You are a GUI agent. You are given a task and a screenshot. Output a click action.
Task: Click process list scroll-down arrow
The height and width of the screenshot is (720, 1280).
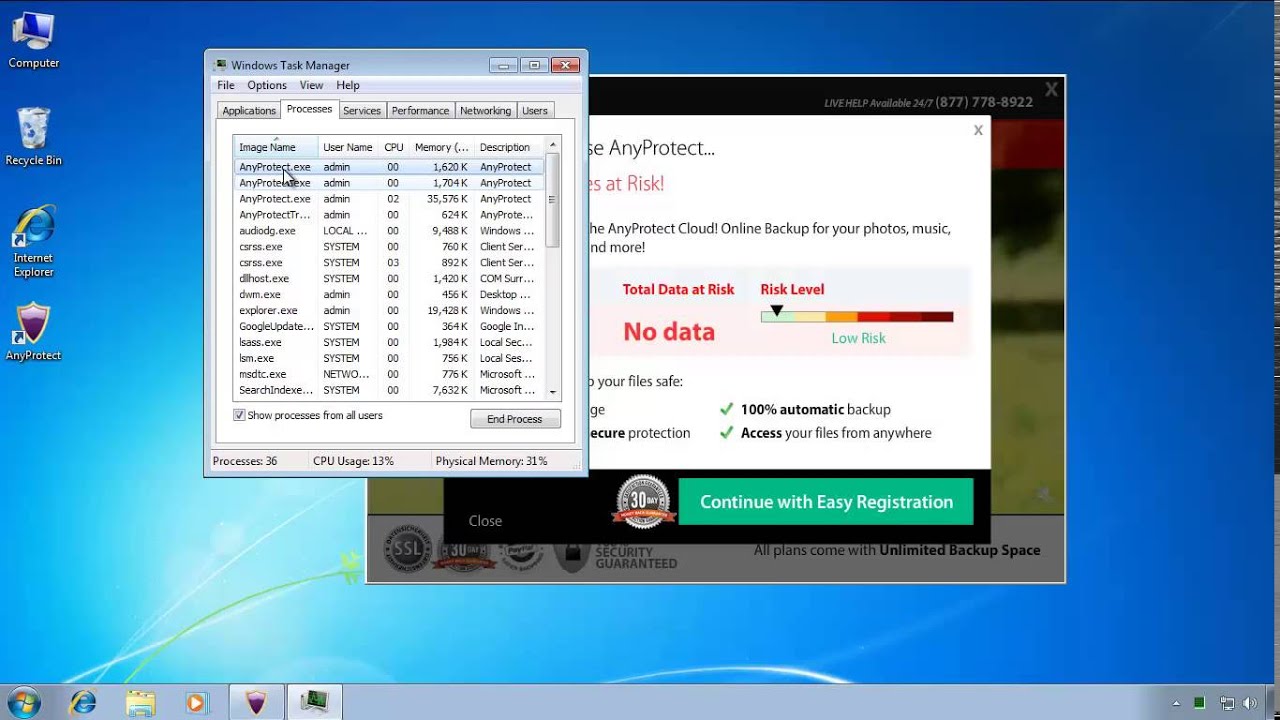[x=552, y=392]
